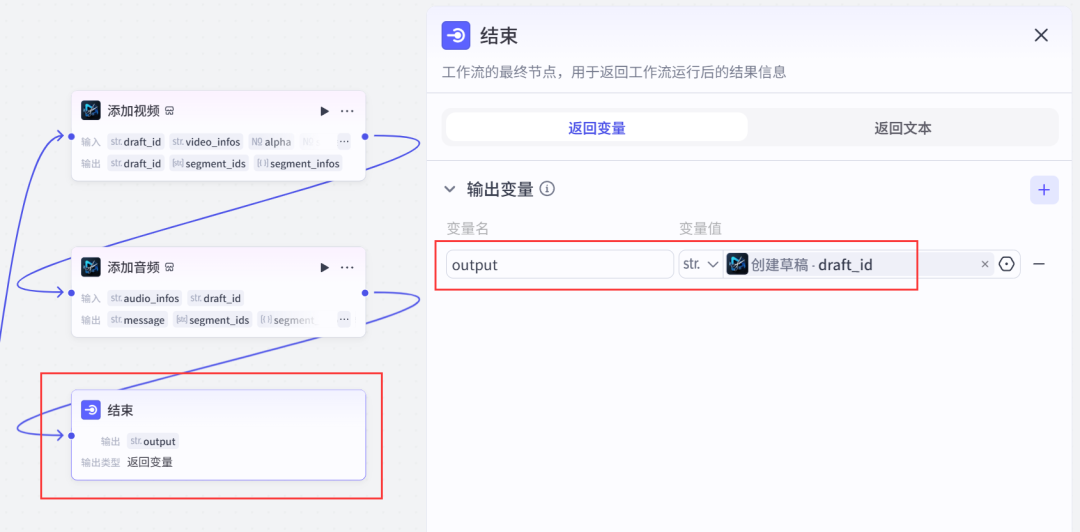Screen dimensions: 1080x532
Task: Open the str. type dropdown
Action: coord(700,265)
